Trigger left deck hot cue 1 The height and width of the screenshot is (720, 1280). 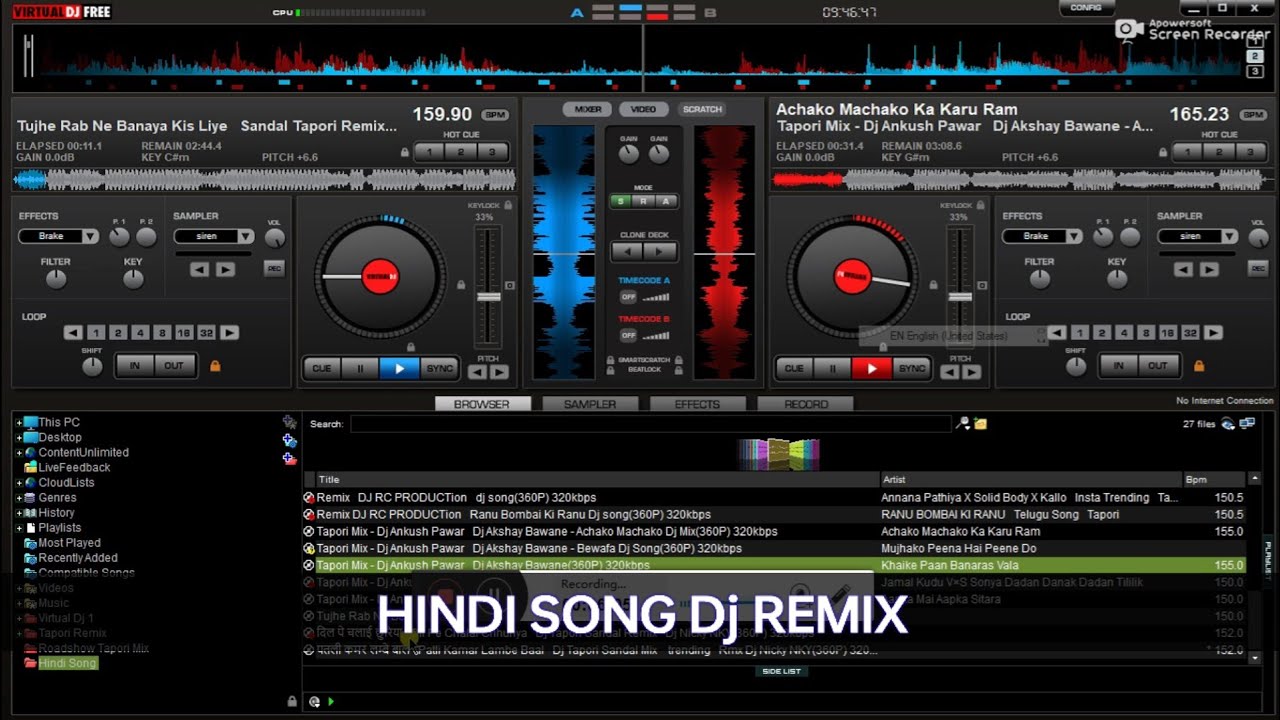[x=430, y=152]
